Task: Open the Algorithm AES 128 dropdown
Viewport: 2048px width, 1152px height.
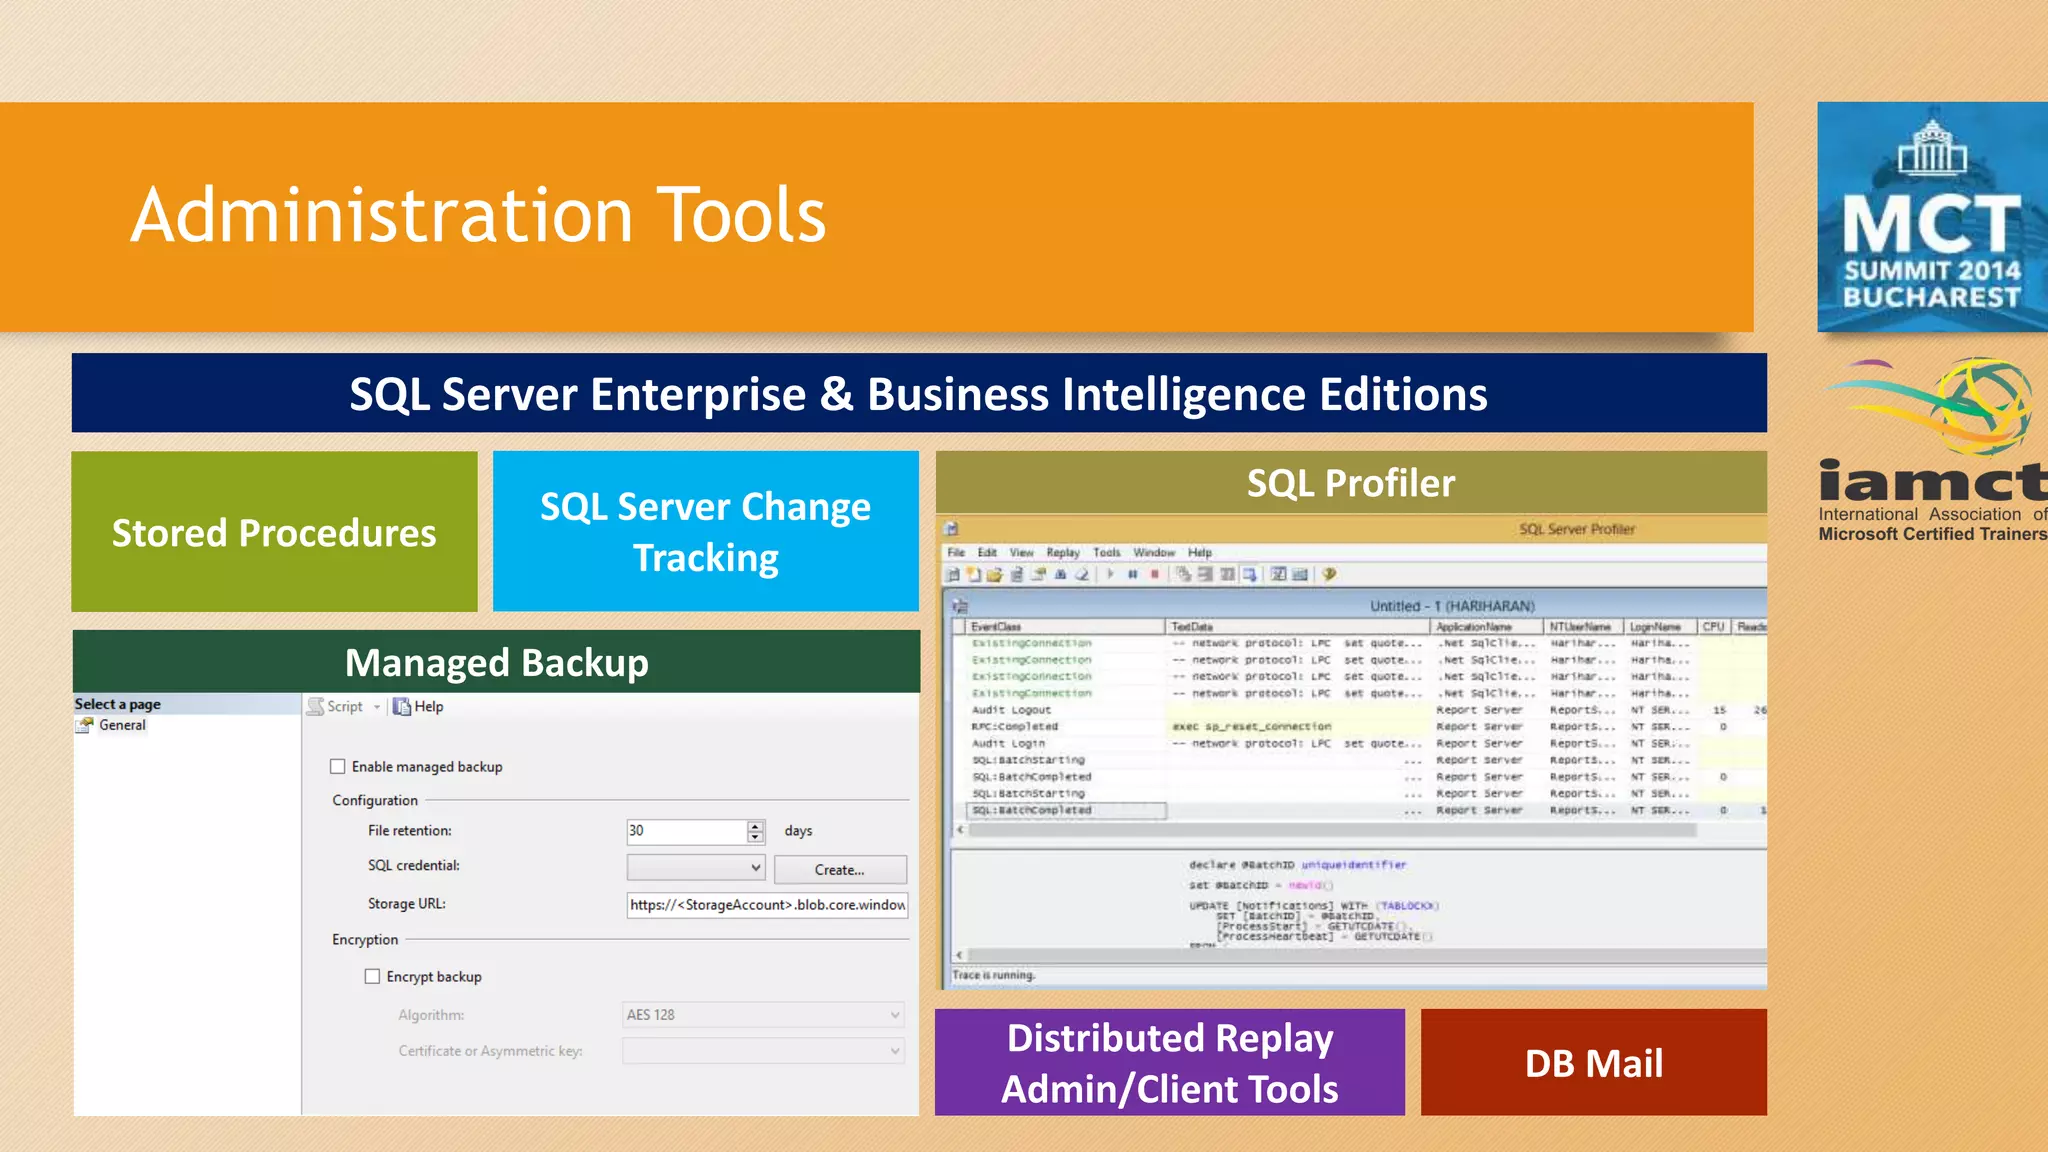Action: coord(895,1015)
